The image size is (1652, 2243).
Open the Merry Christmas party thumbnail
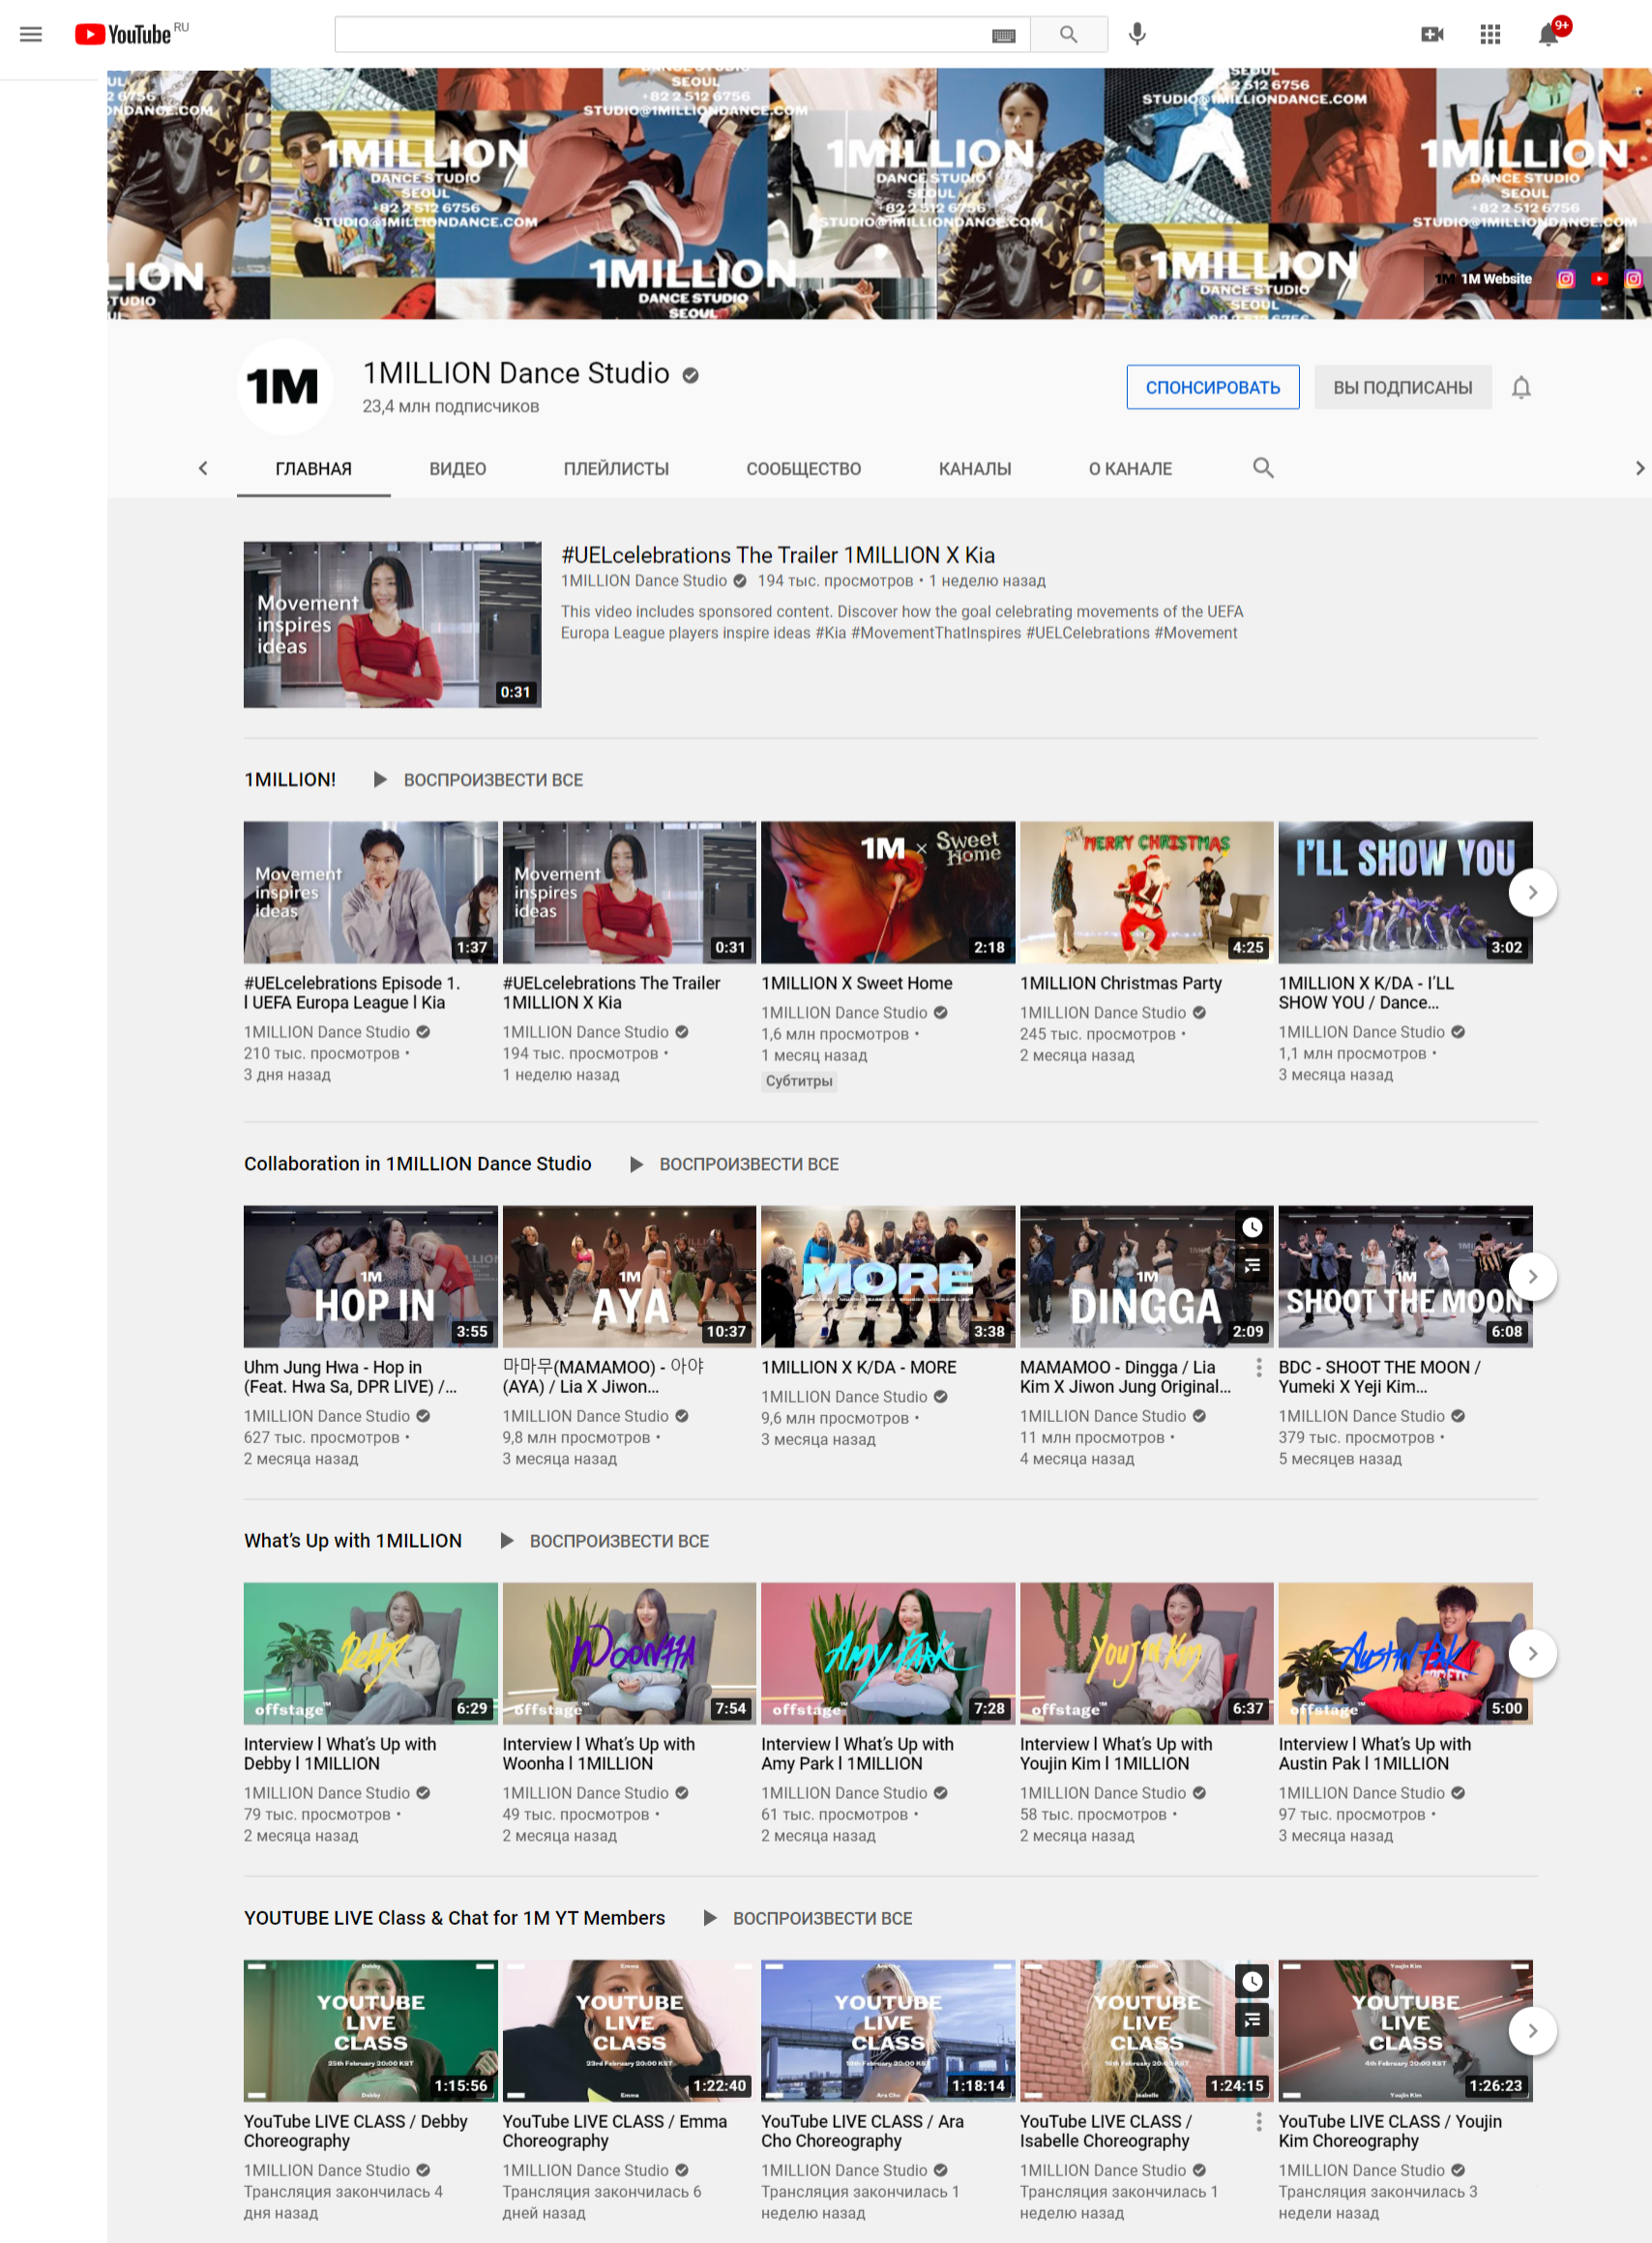tap(1146, 892)
